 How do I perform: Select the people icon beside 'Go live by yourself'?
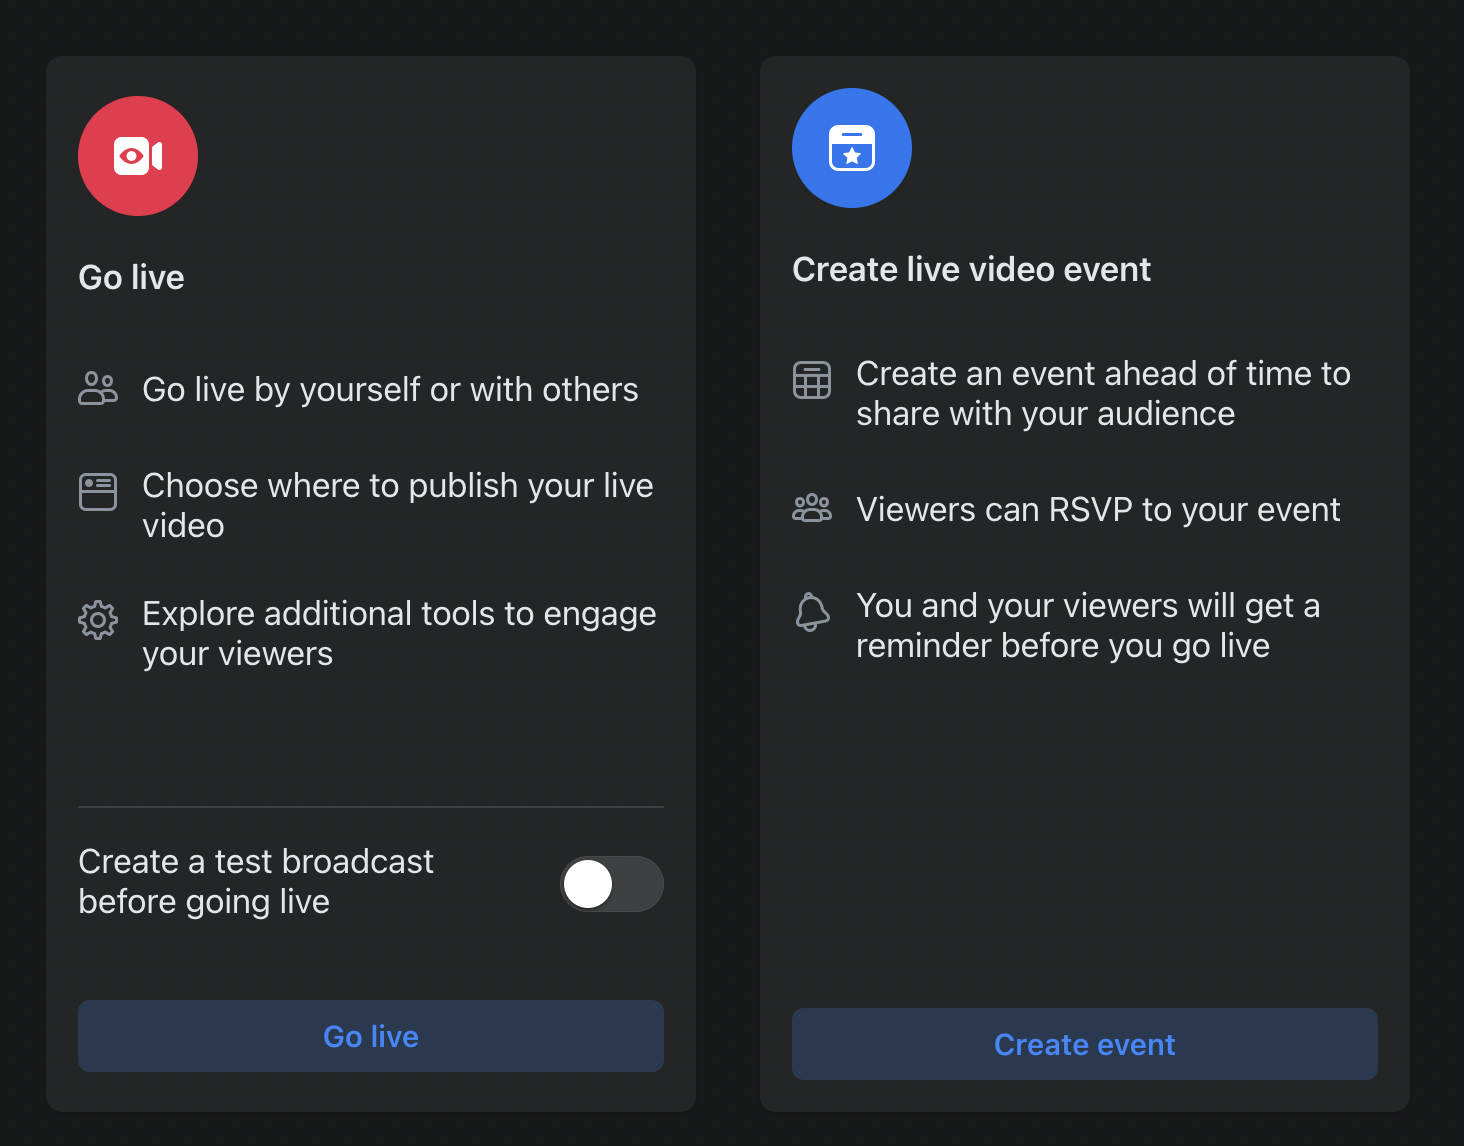pyautogui.click(x=97, y=388)
